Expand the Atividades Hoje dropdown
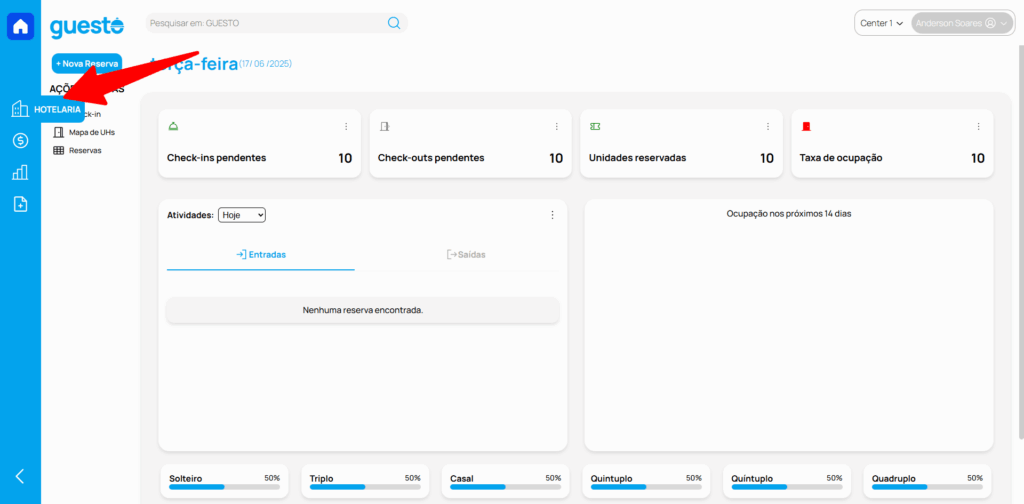This screenshot has width=1024, height=504. [241, 215]
